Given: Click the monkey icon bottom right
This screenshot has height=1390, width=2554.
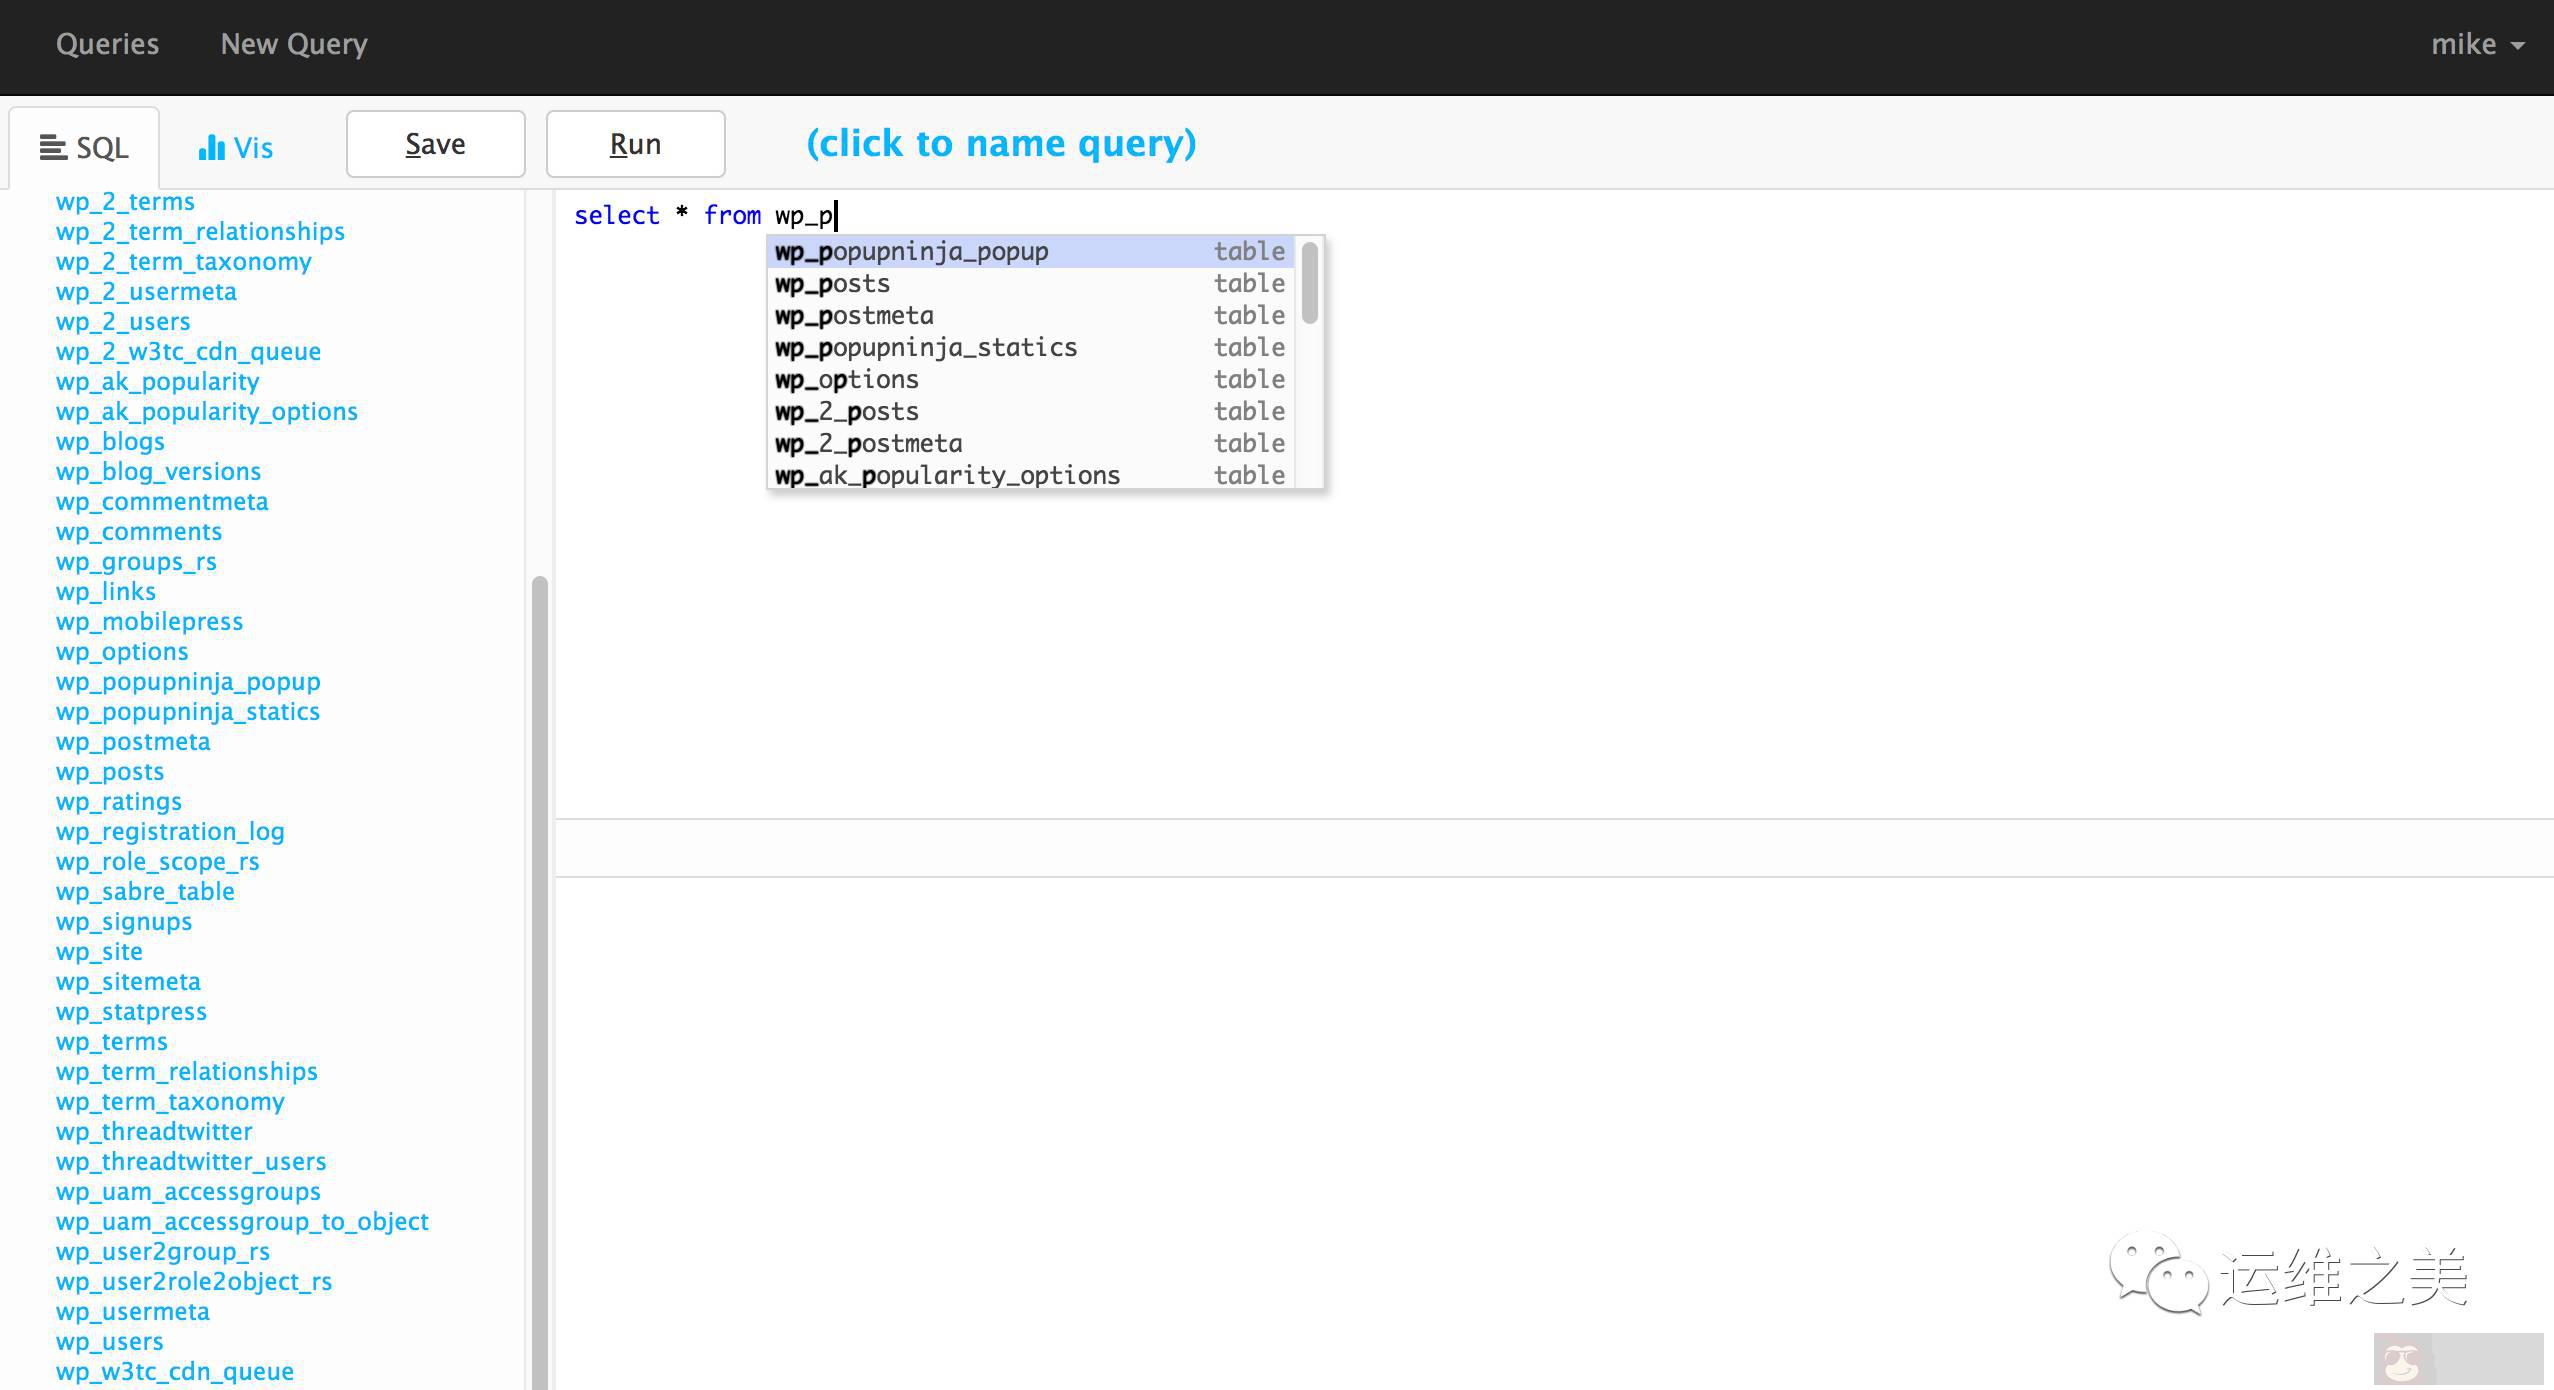Looking at the screenshot, I should tap(2402, 1361).
